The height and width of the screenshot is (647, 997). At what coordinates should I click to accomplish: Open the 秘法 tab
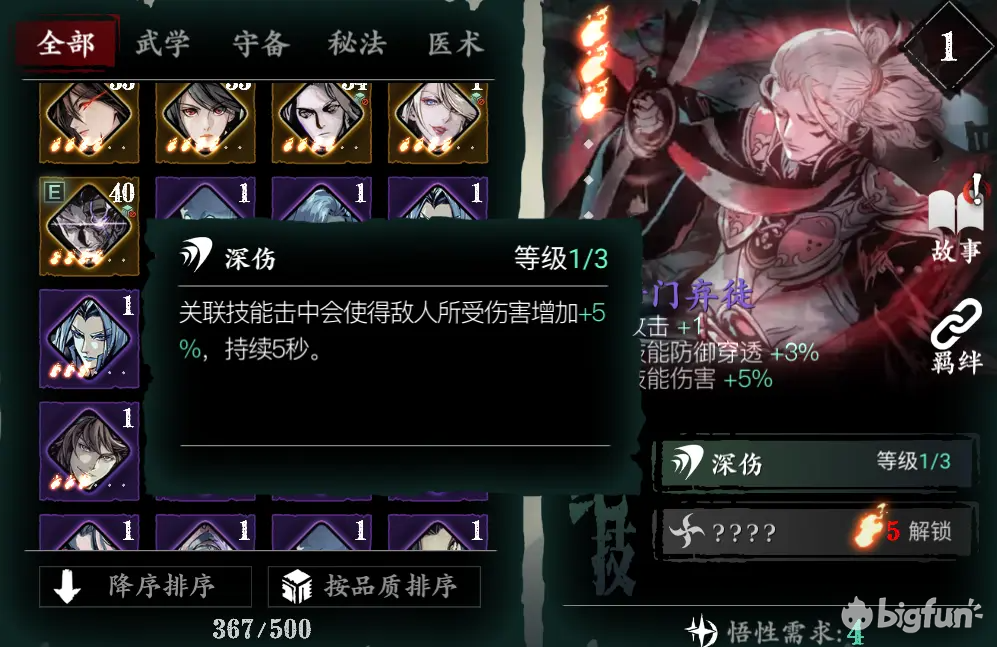[357, 44]
